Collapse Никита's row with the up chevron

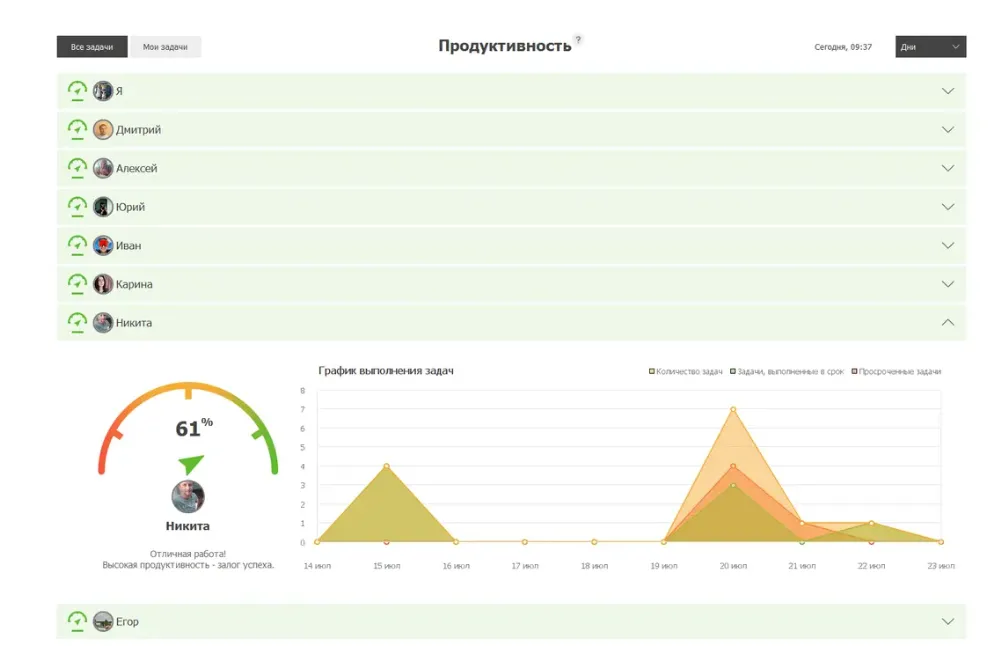click(948, 322)
